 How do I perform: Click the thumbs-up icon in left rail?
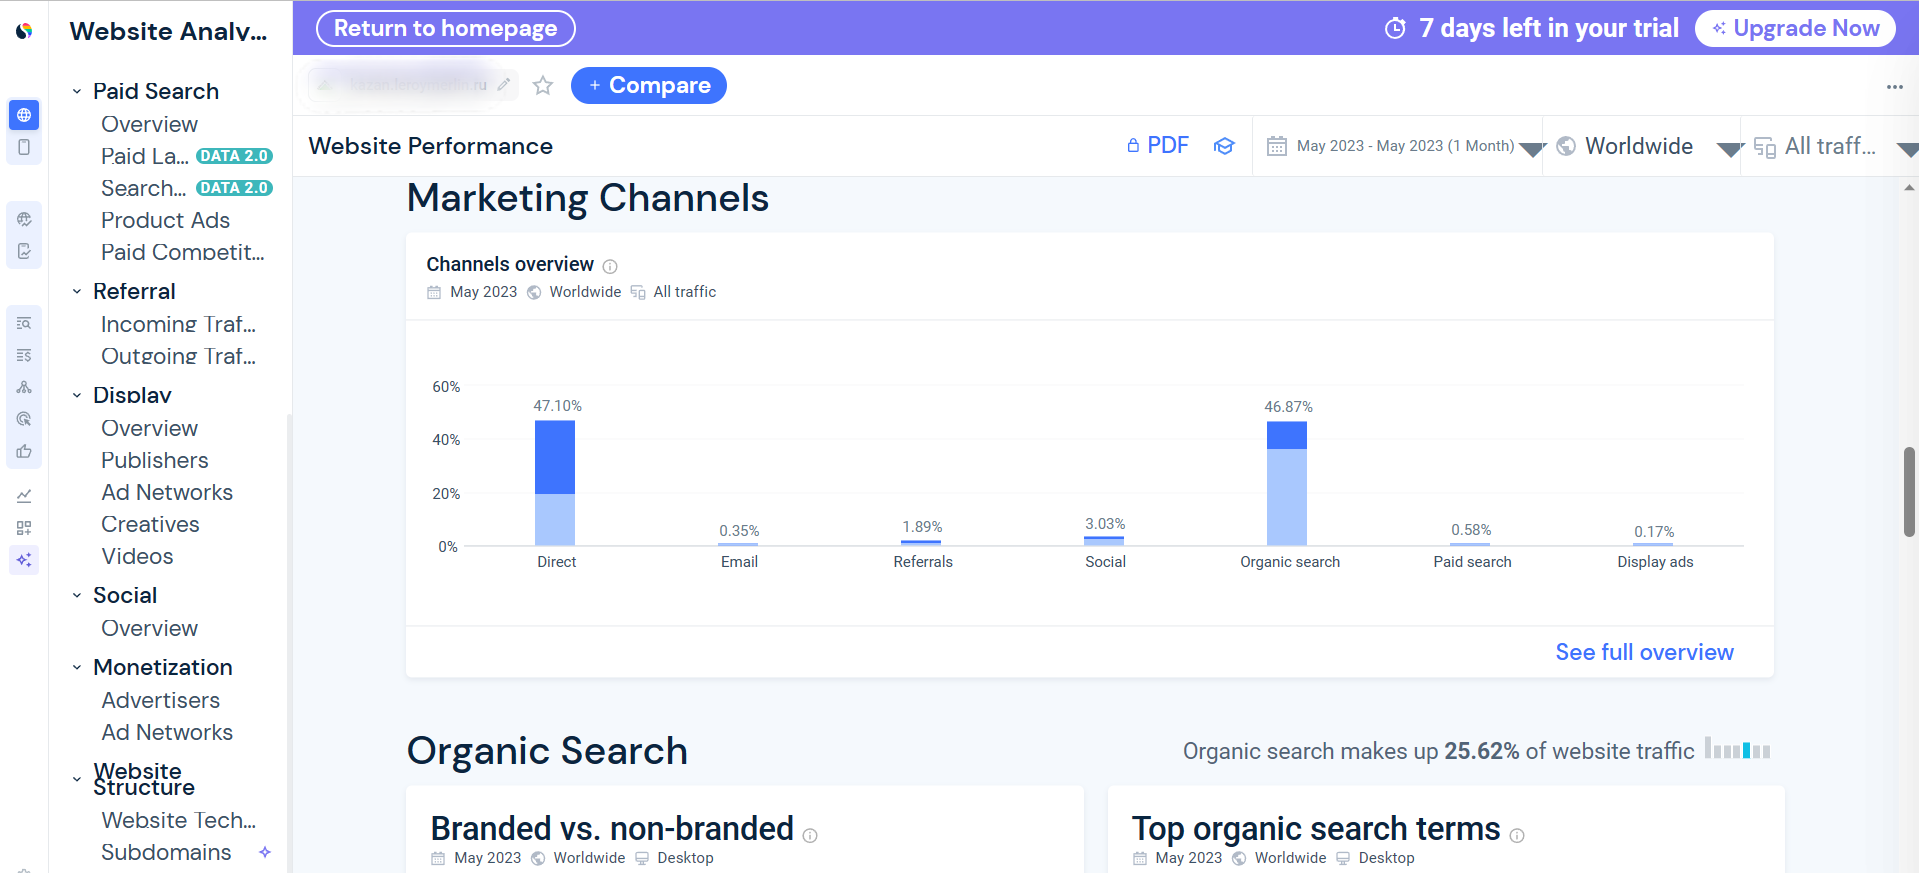point(24,451)
